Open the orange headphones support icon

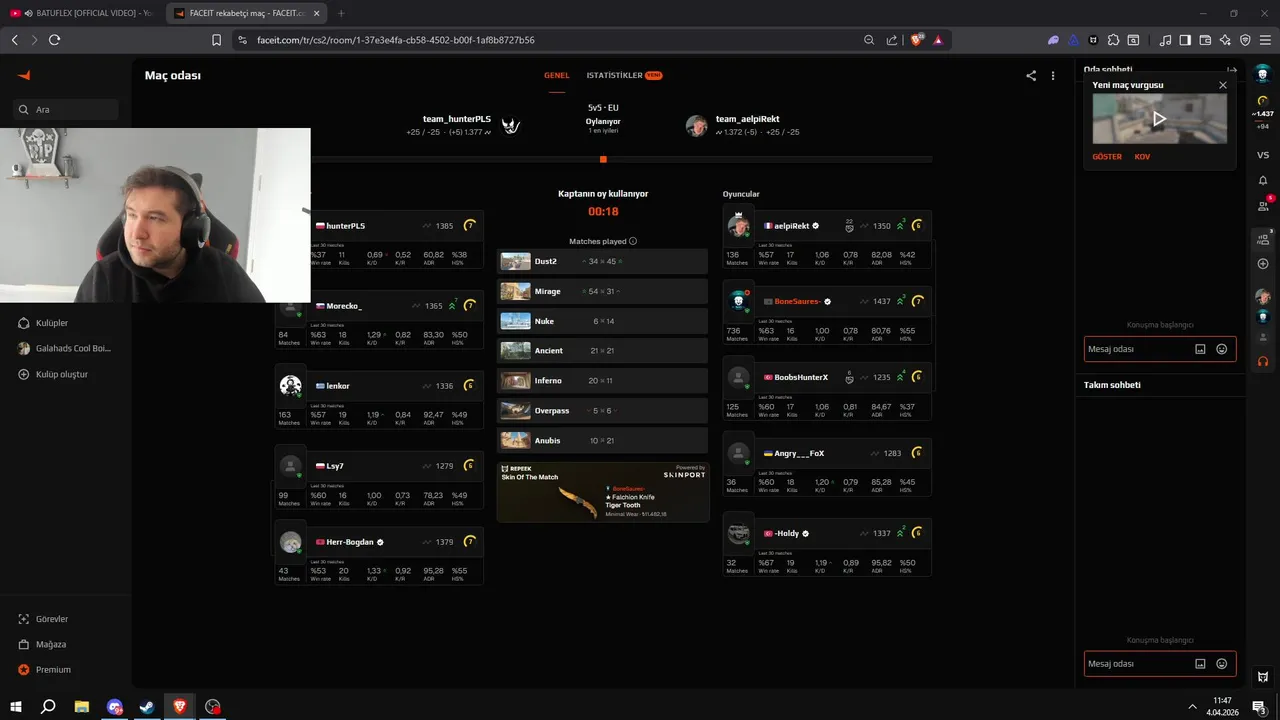[1263, 361]
